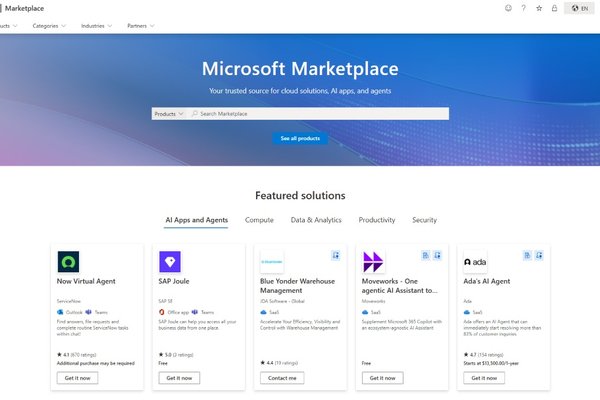Viewport: 600px width, 400px height.
Task: Click the rating star on Blue Yonder card
Action: [x=262, y=362]
